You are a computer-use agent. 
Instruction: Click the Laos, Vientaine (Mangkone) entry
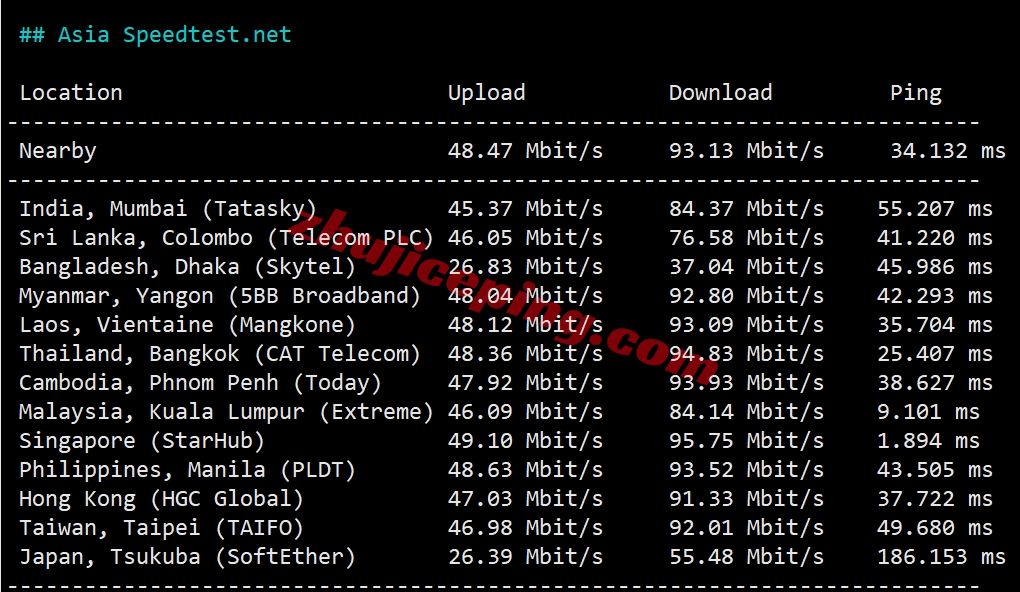click(x=187, y=325)
